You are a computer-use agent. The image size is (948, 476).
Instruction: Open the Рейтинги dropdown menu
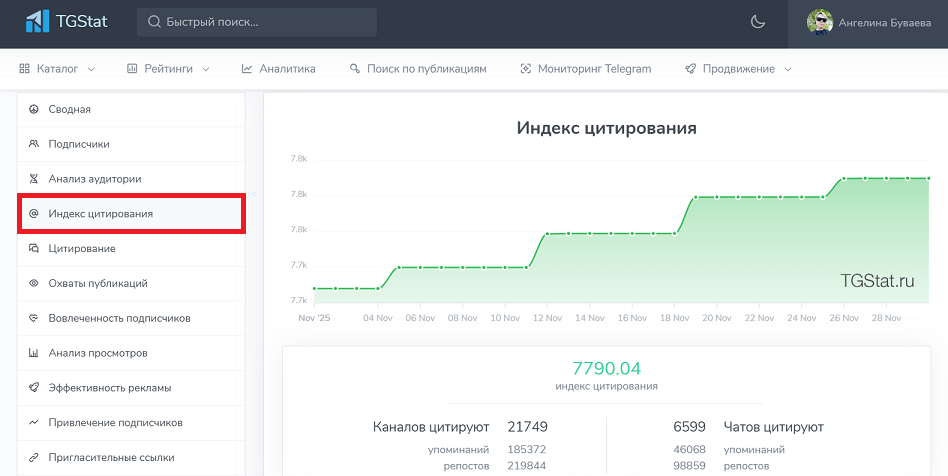coord(168,69)
